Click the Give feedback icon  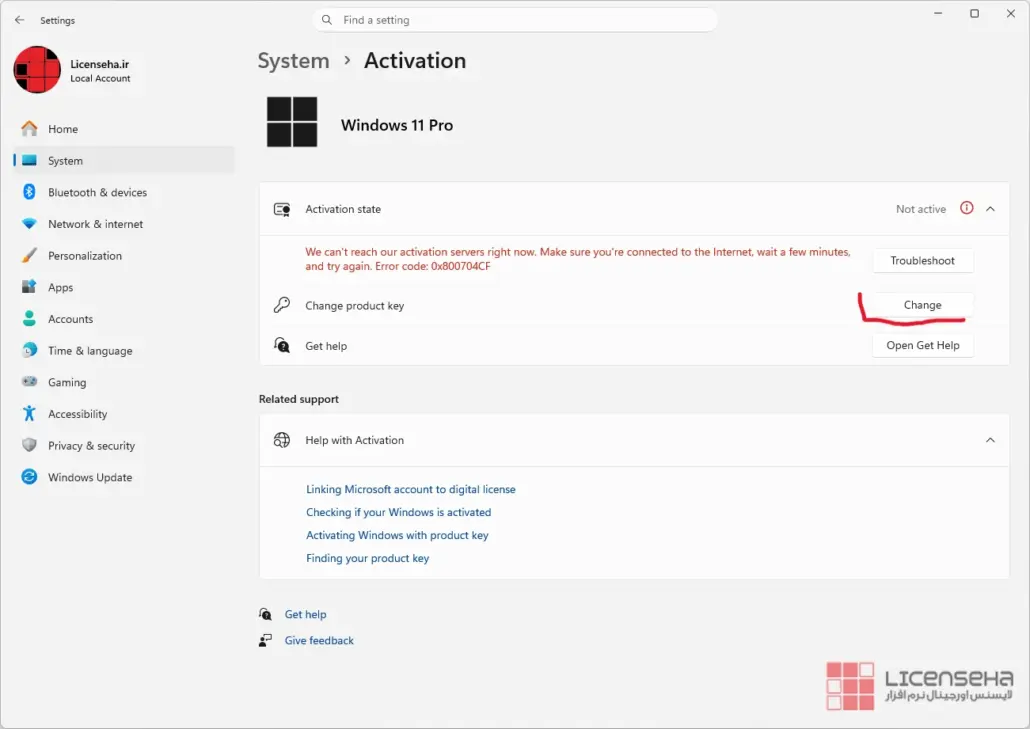265,640
